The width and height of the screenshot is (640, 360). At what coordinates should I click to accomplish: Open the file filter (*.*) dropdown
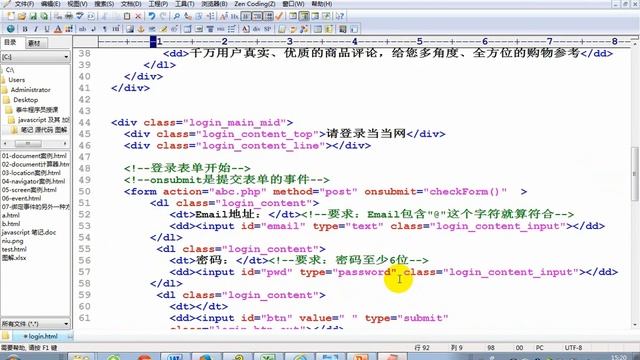(35, 324)
